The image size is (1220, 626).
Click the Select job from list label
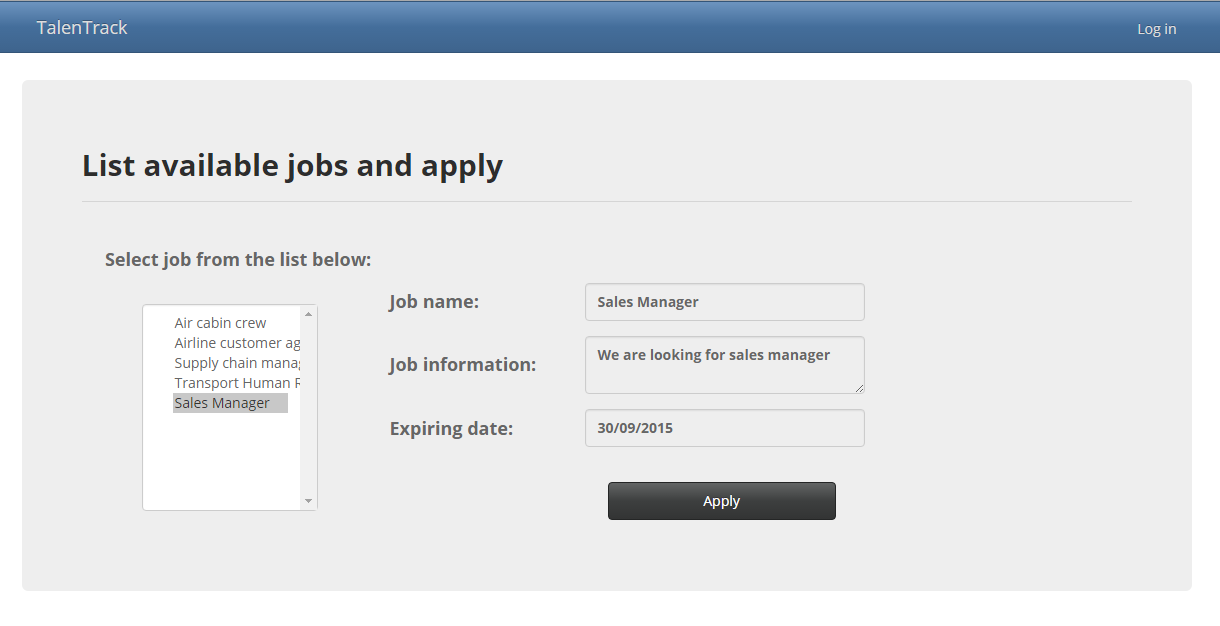click(x=238, y=260)
